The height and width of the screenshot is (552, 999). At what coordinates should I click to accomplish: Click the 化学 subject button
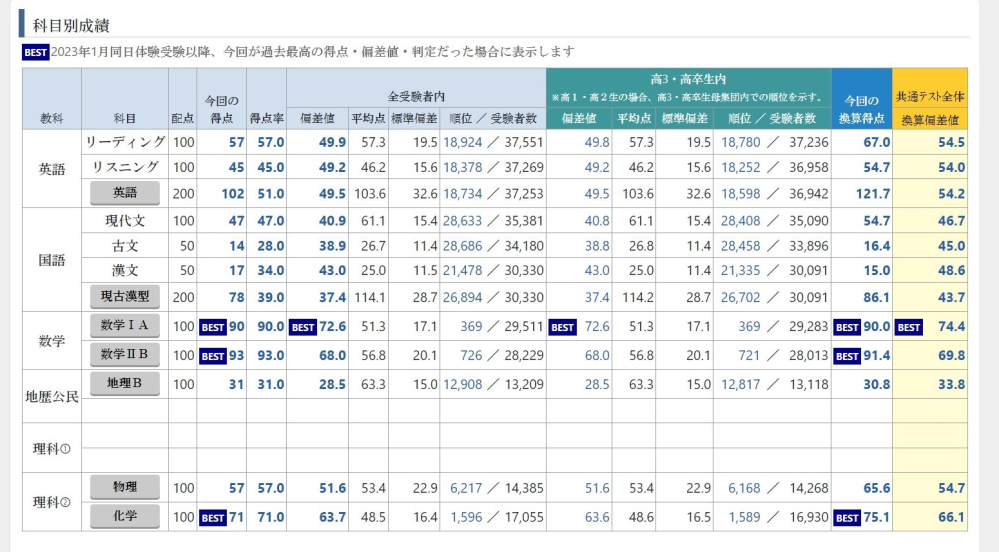coord(125,516)
